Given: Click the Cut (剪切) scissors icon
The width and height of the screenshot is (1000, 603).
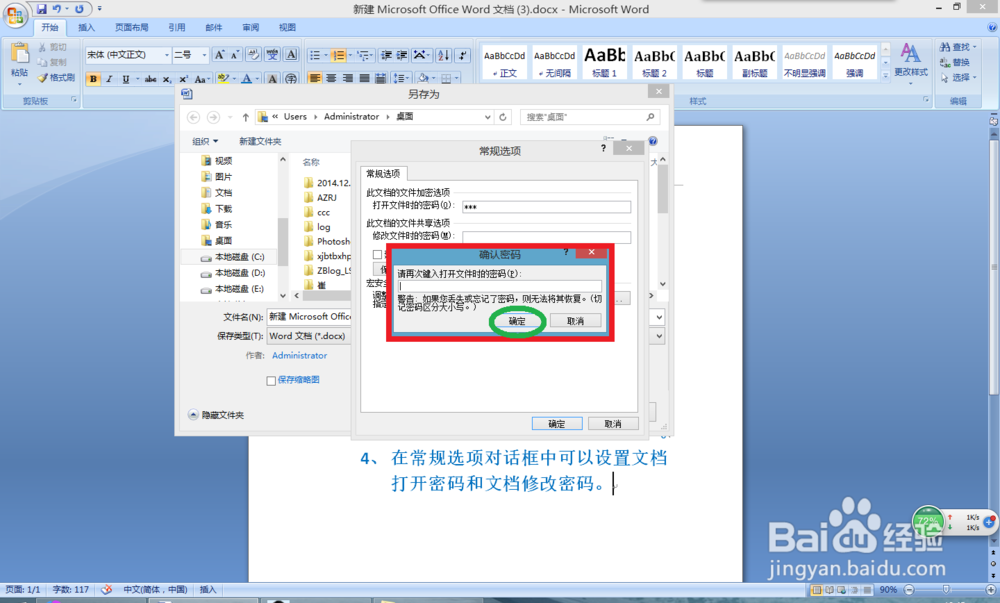Looking at the screenshot, I should (x=42, y=47).
